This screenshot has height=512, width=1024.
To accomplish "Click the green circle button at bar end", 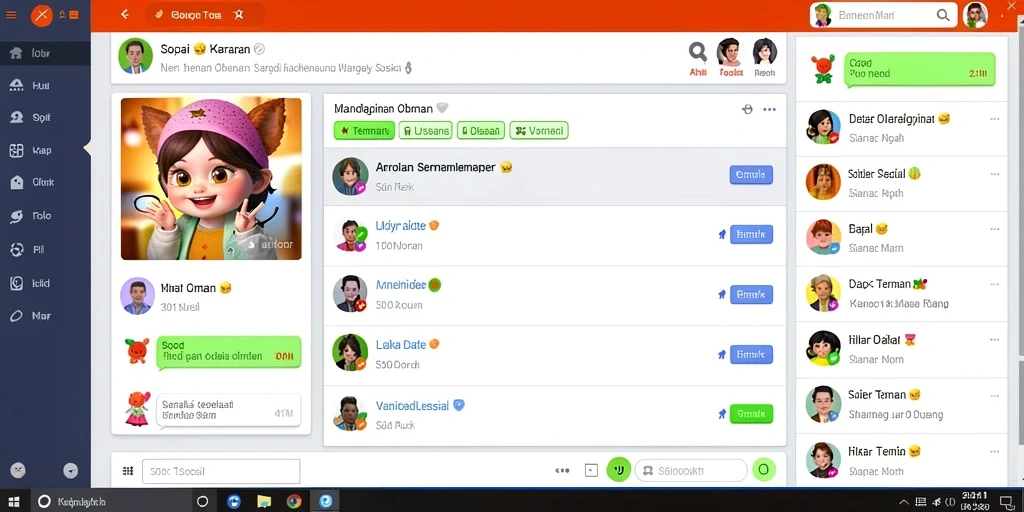I will (764, 470).
